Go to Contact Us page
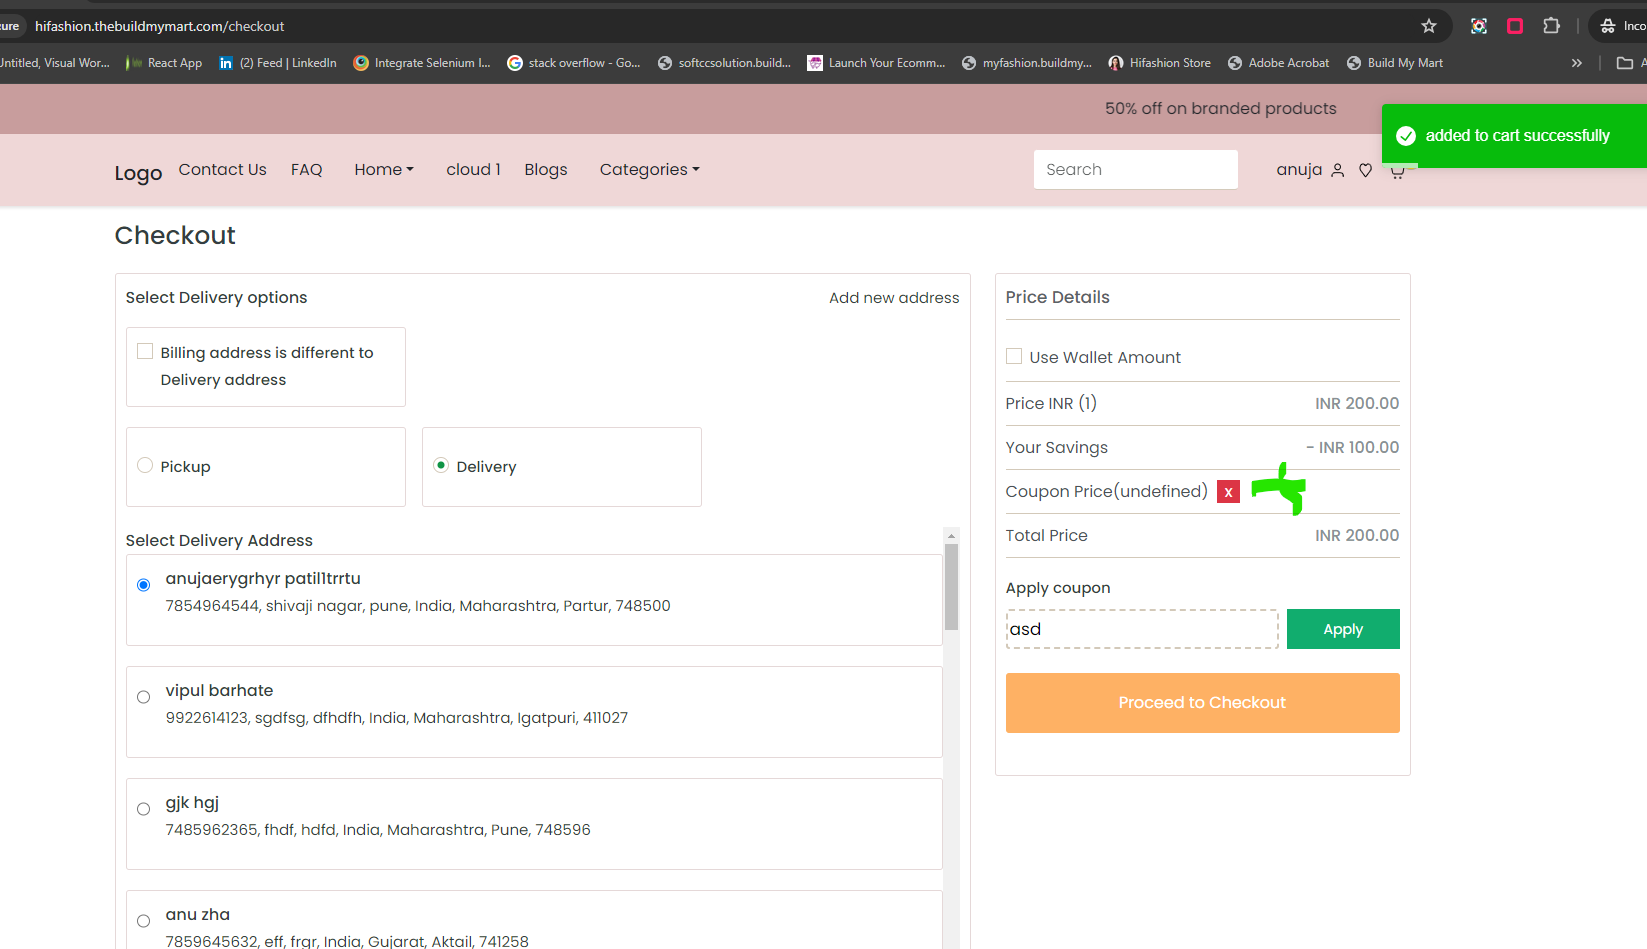The height and width of the screenshot is (949, 1647). (222, 170)
